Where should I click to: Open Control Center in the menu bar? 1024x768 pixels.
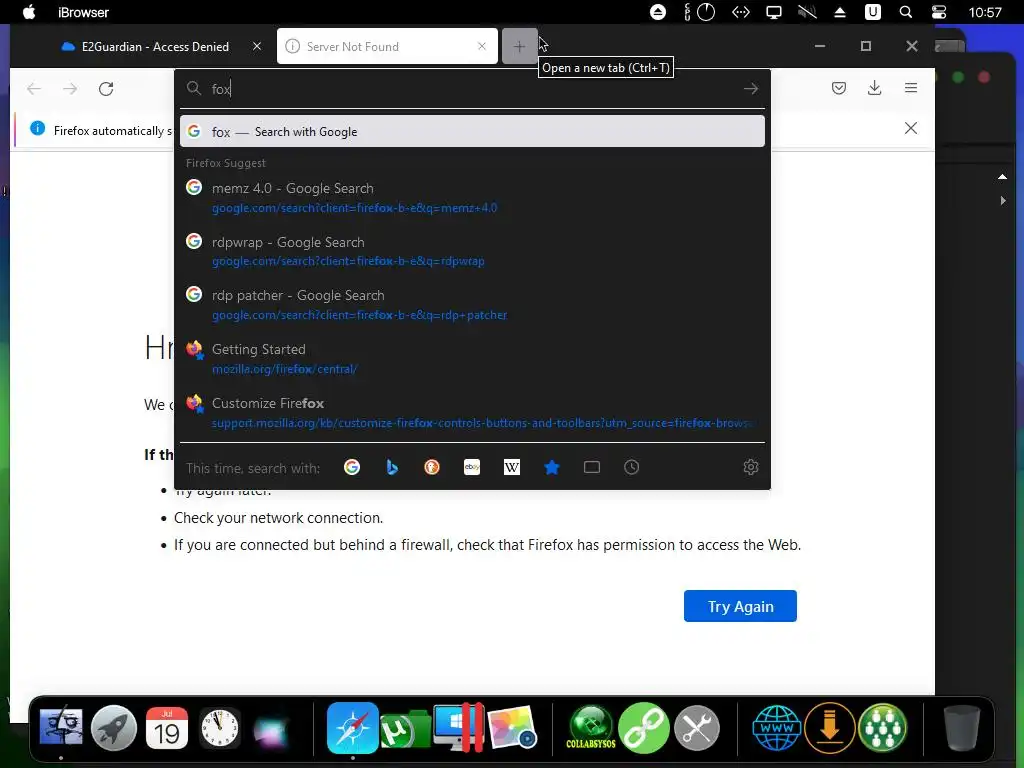939,12
